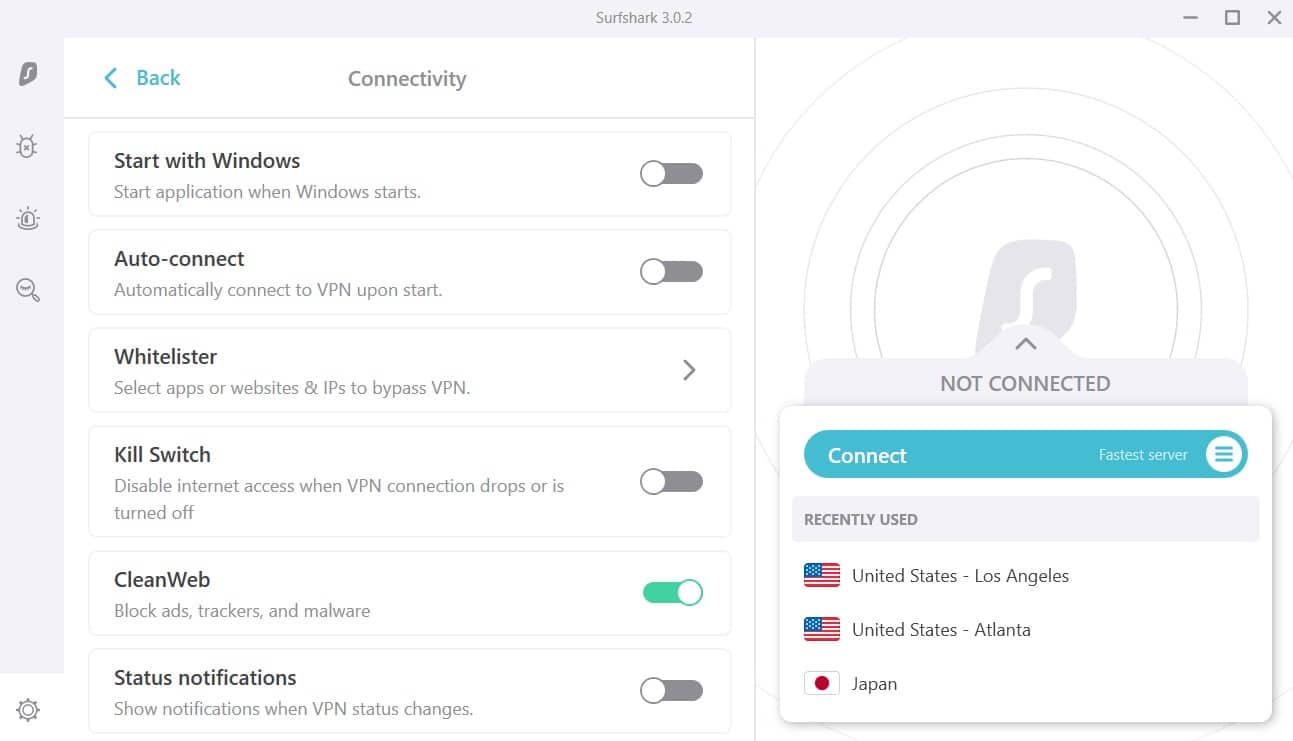
Task: Open the search magnifier icon in sidebar
Action: pyautogui.click(x=28, y=290)
